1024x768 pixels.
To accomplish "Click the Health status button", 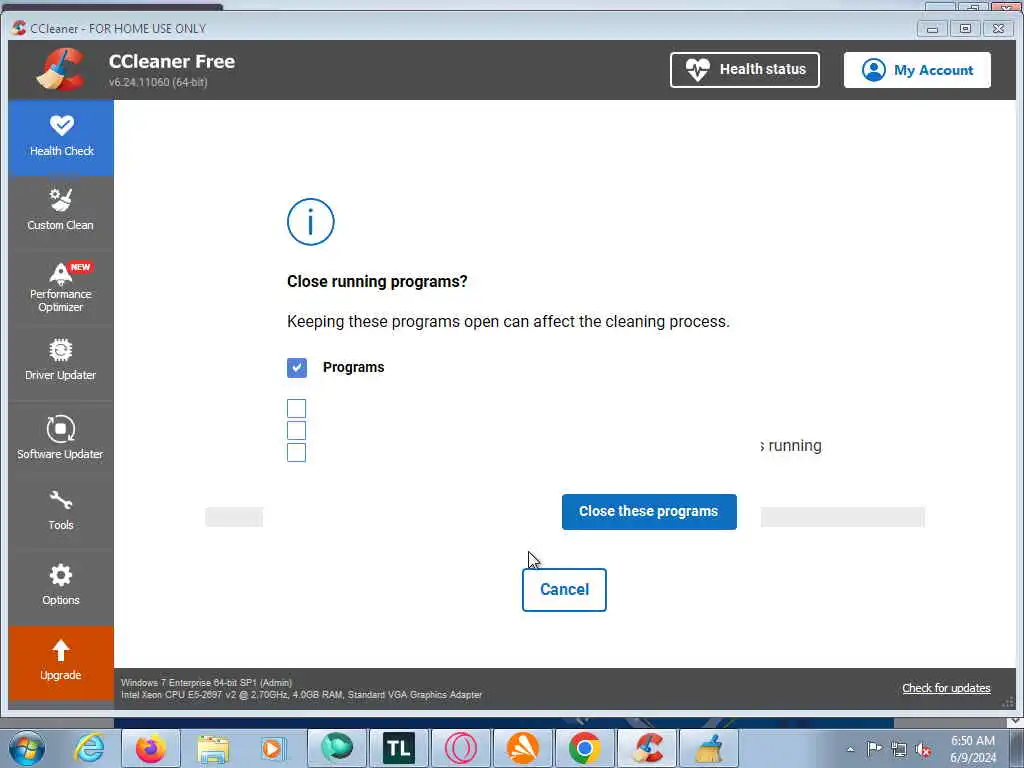I will 744,70.
